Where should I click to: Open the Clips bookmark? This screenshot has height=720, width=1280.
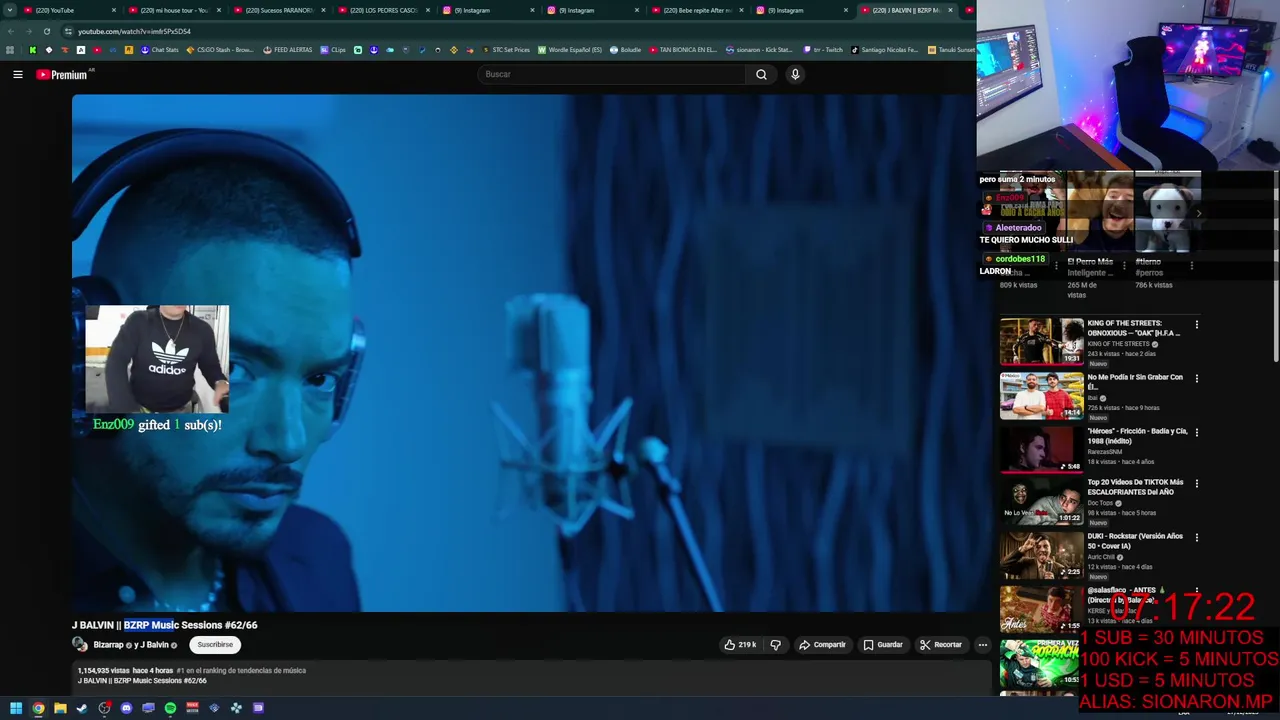pyautogui.click(x=333, y=49)
